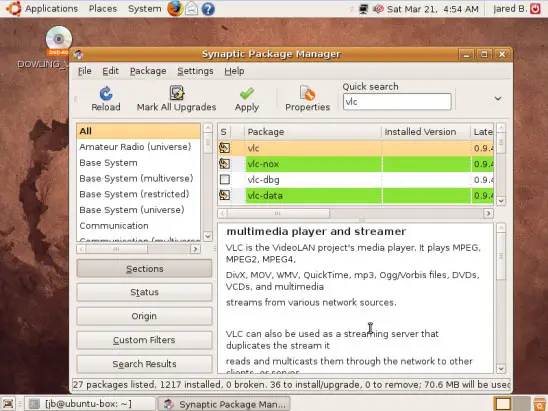548x411 pixels.
Task: Click the Installed Version column header
Action: tap(426, 132)
